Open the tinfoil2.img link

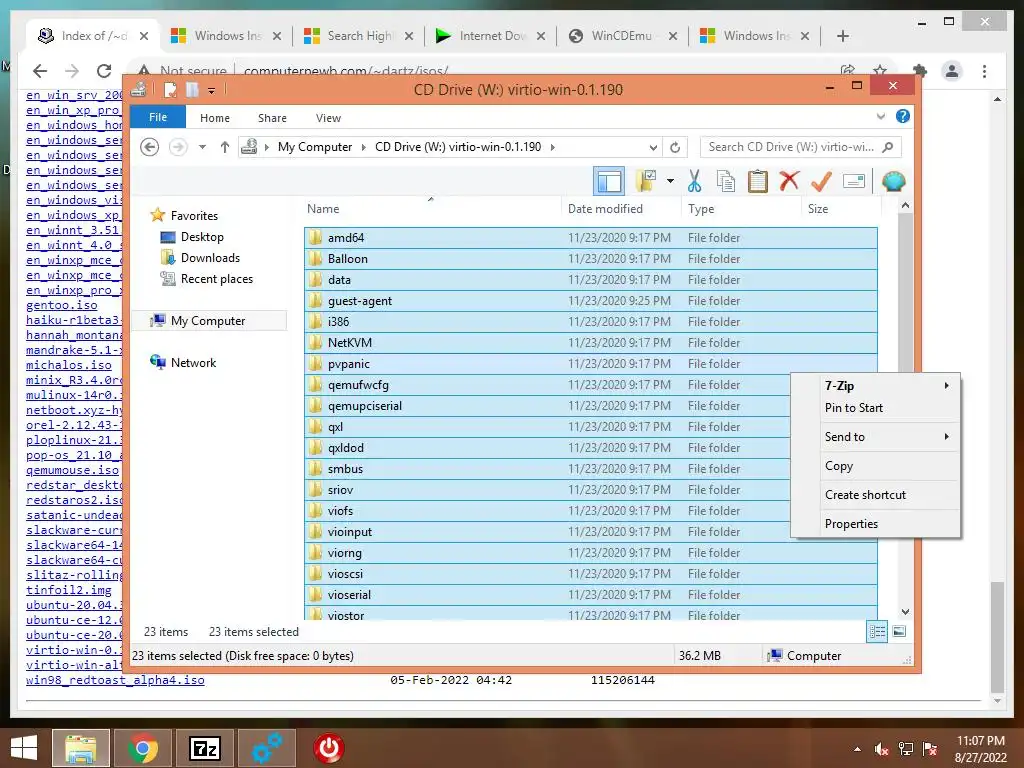point(69,590)
